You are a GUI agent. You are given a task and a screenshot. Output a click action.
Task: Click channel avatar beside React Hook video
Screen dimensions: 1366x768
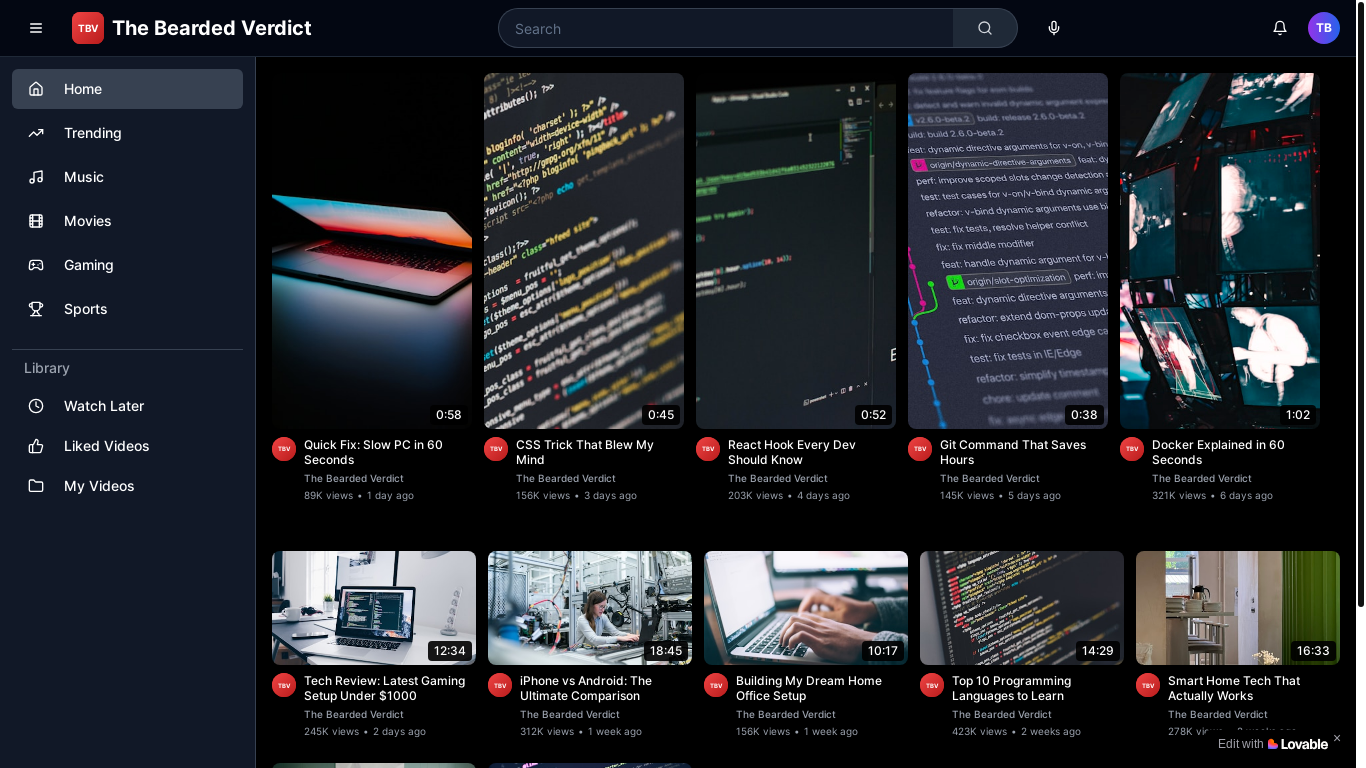point(708,449)
